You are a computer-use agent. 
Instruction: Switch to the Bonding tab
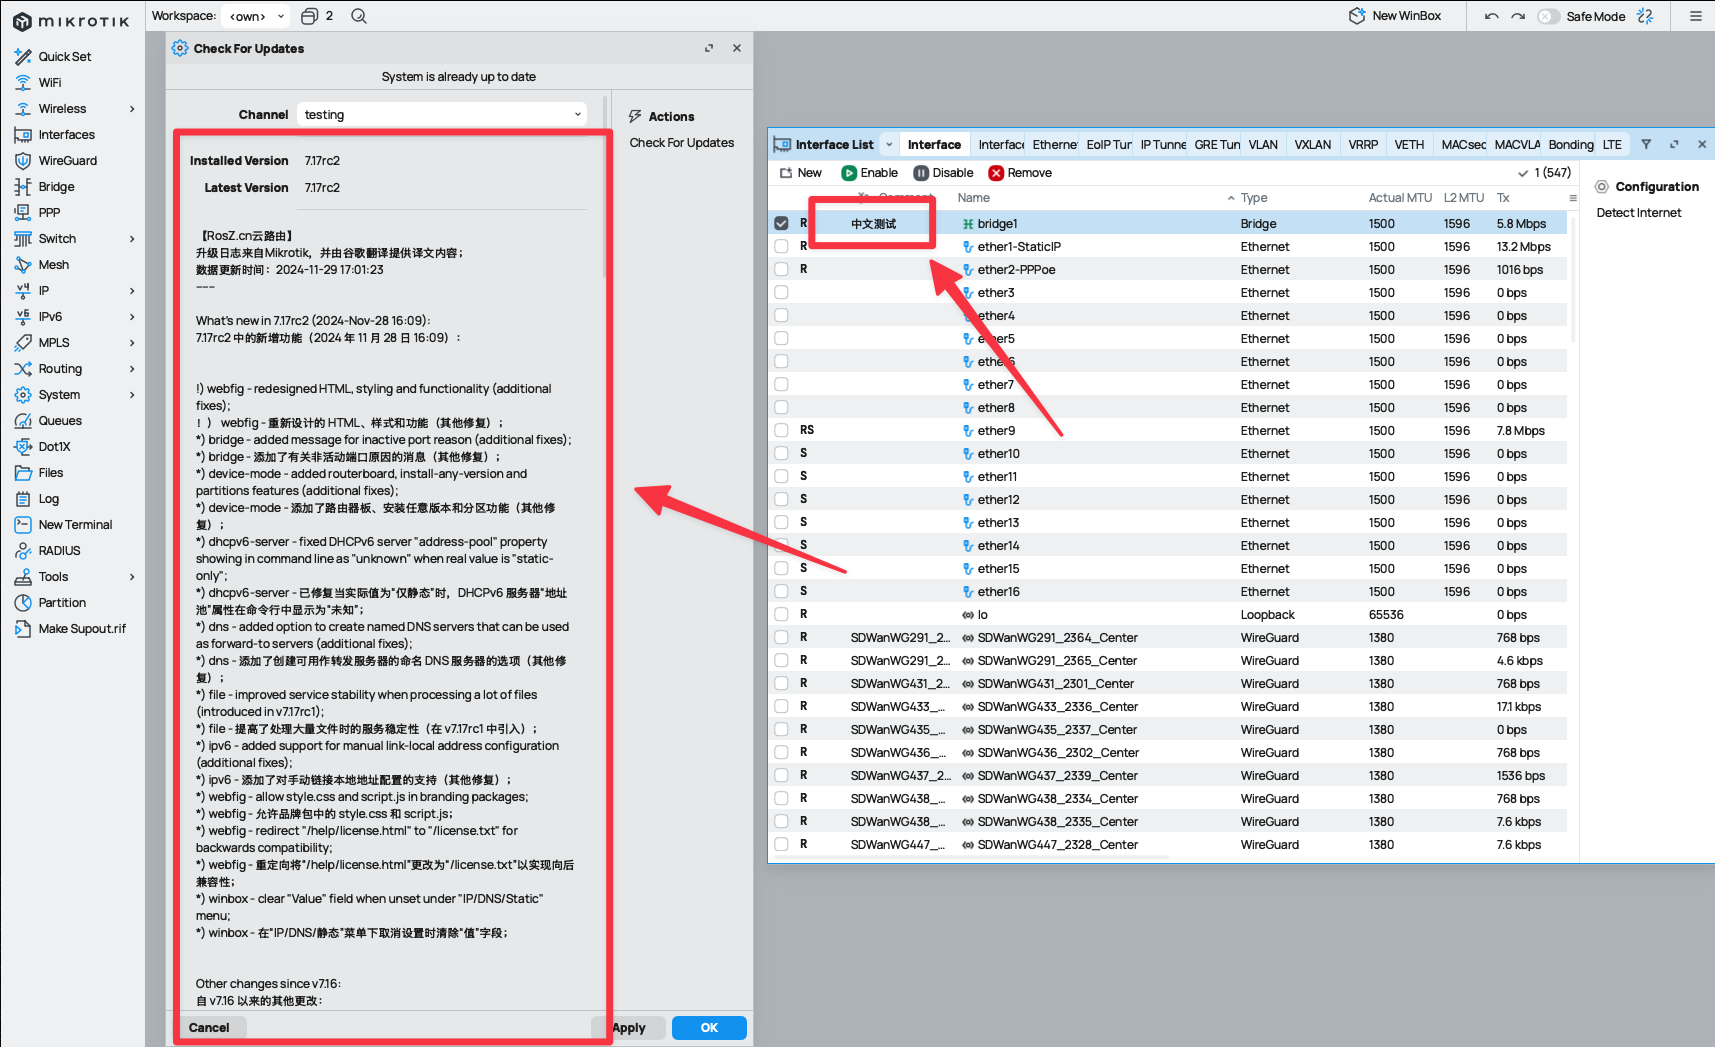(1570, 145)
